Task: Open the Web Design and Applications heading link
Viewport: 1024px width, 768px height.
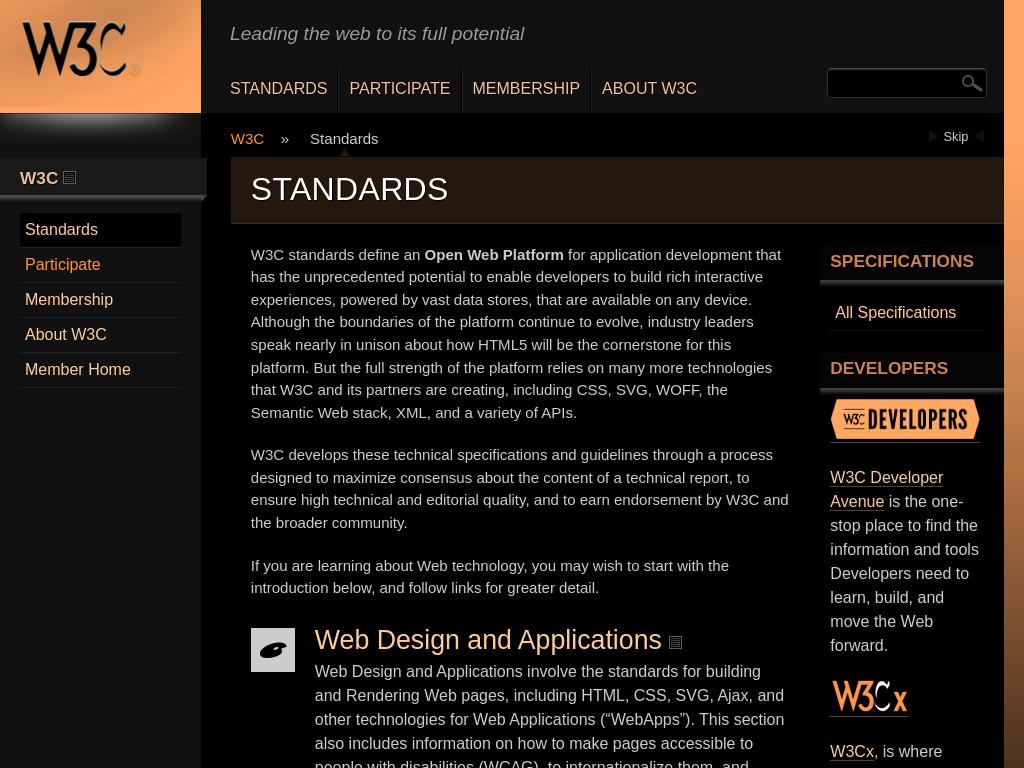Action: 488,640
